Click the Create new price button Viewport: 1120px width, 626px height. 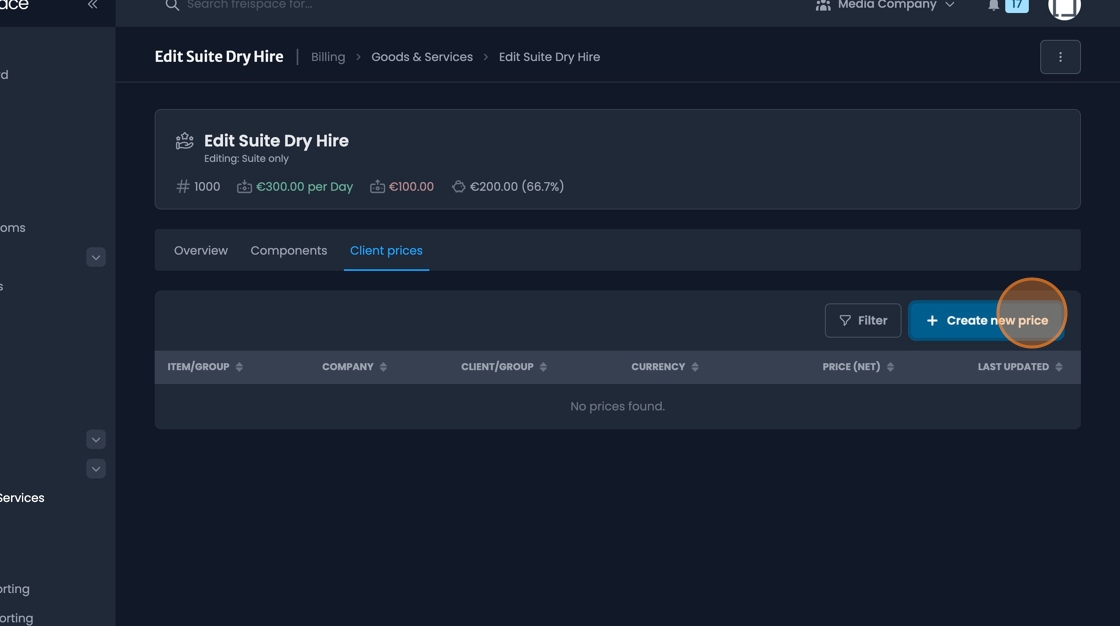[x=986, y=319]
